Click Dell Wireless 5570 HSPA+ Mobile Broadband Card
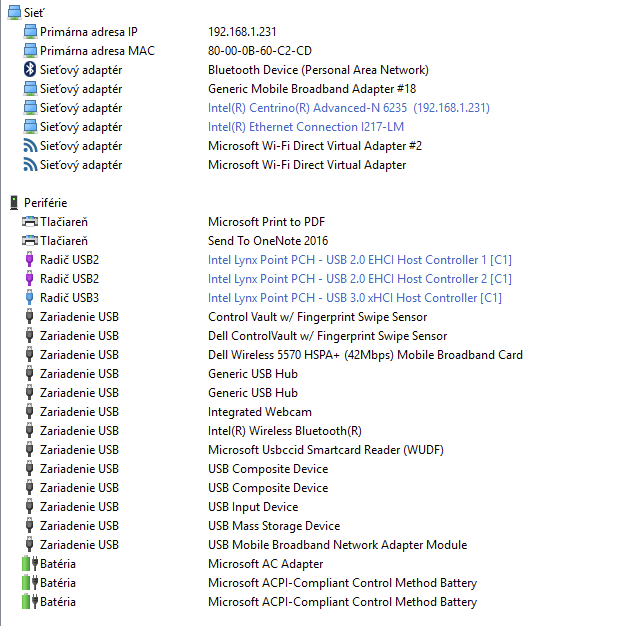The width and height of the screenshot is (622, 626). point(365,355)
